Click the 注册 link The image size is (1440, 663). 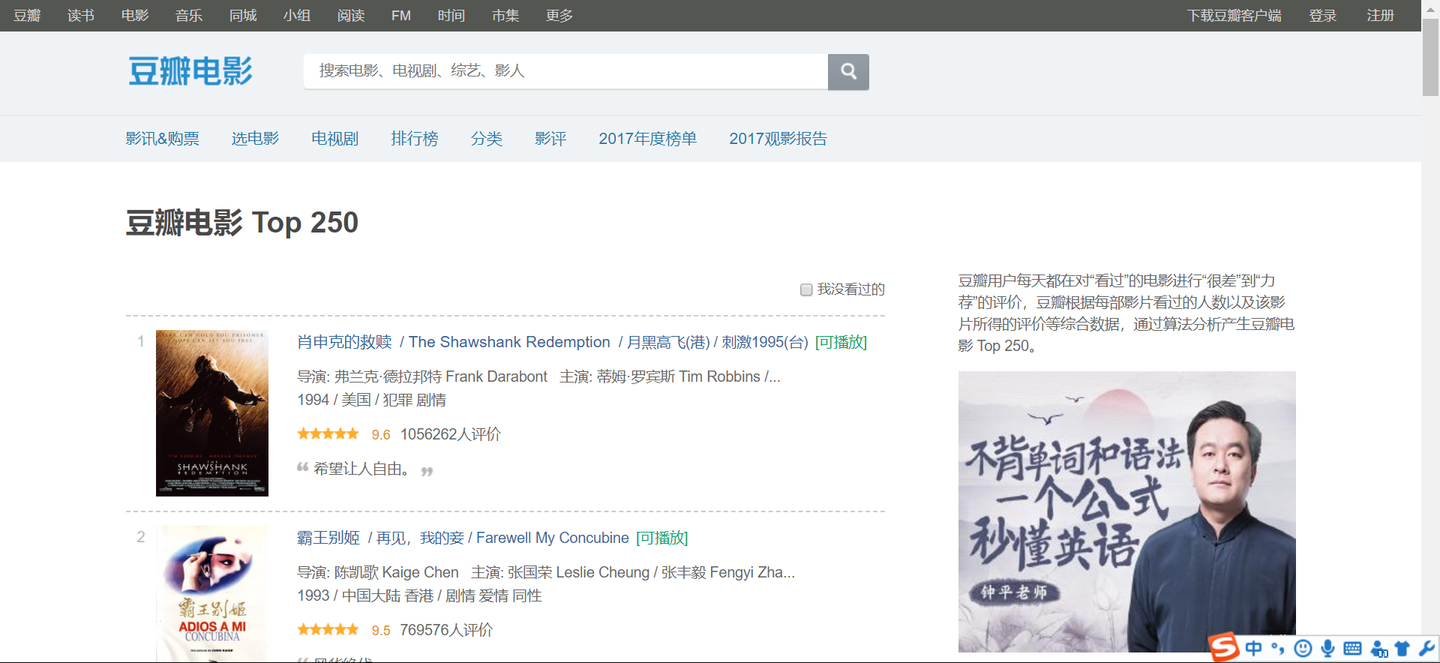point(1381,16)
